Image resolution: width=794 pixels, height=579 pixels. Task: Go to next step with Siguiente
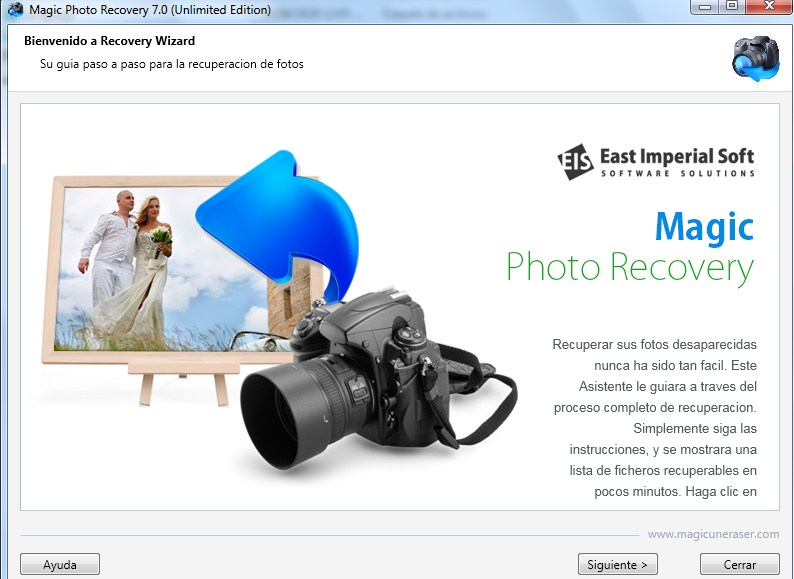click(617, 564)
